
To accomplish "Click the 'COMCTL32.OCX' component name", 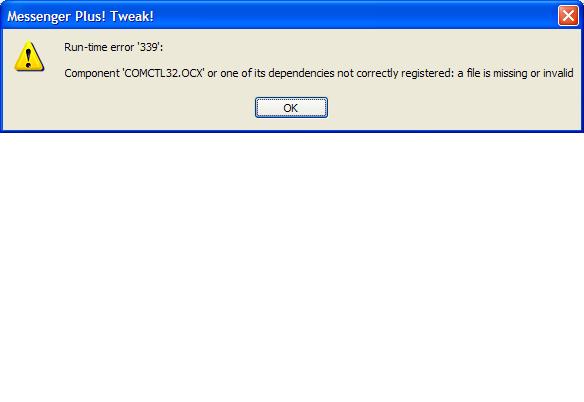I will coord(164,73).
